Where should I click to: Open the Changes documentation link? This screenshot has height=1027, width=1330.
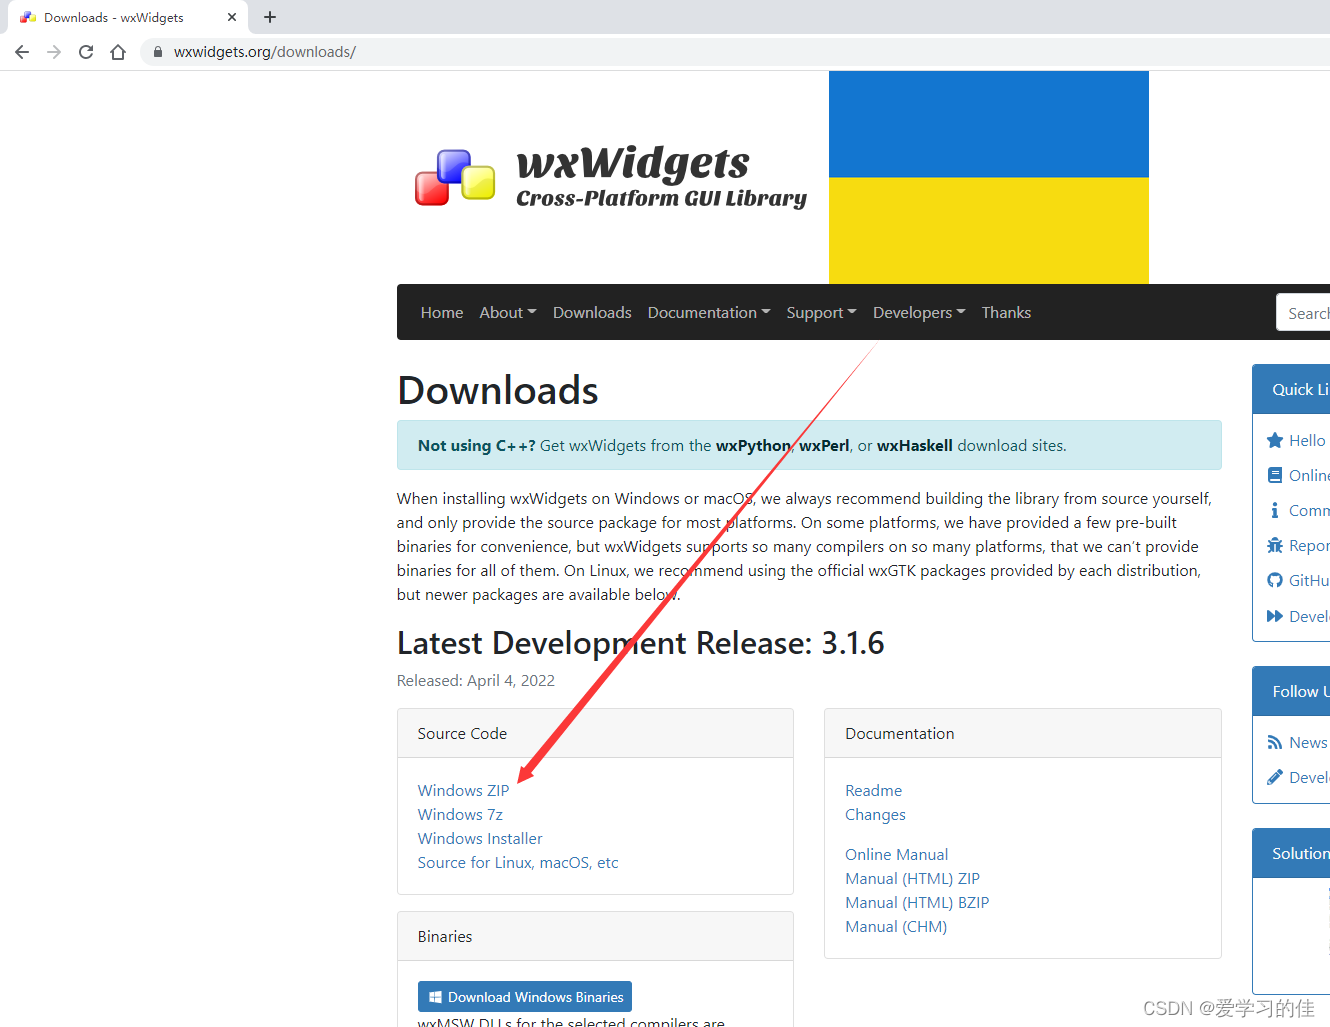(x=875, y=814)
